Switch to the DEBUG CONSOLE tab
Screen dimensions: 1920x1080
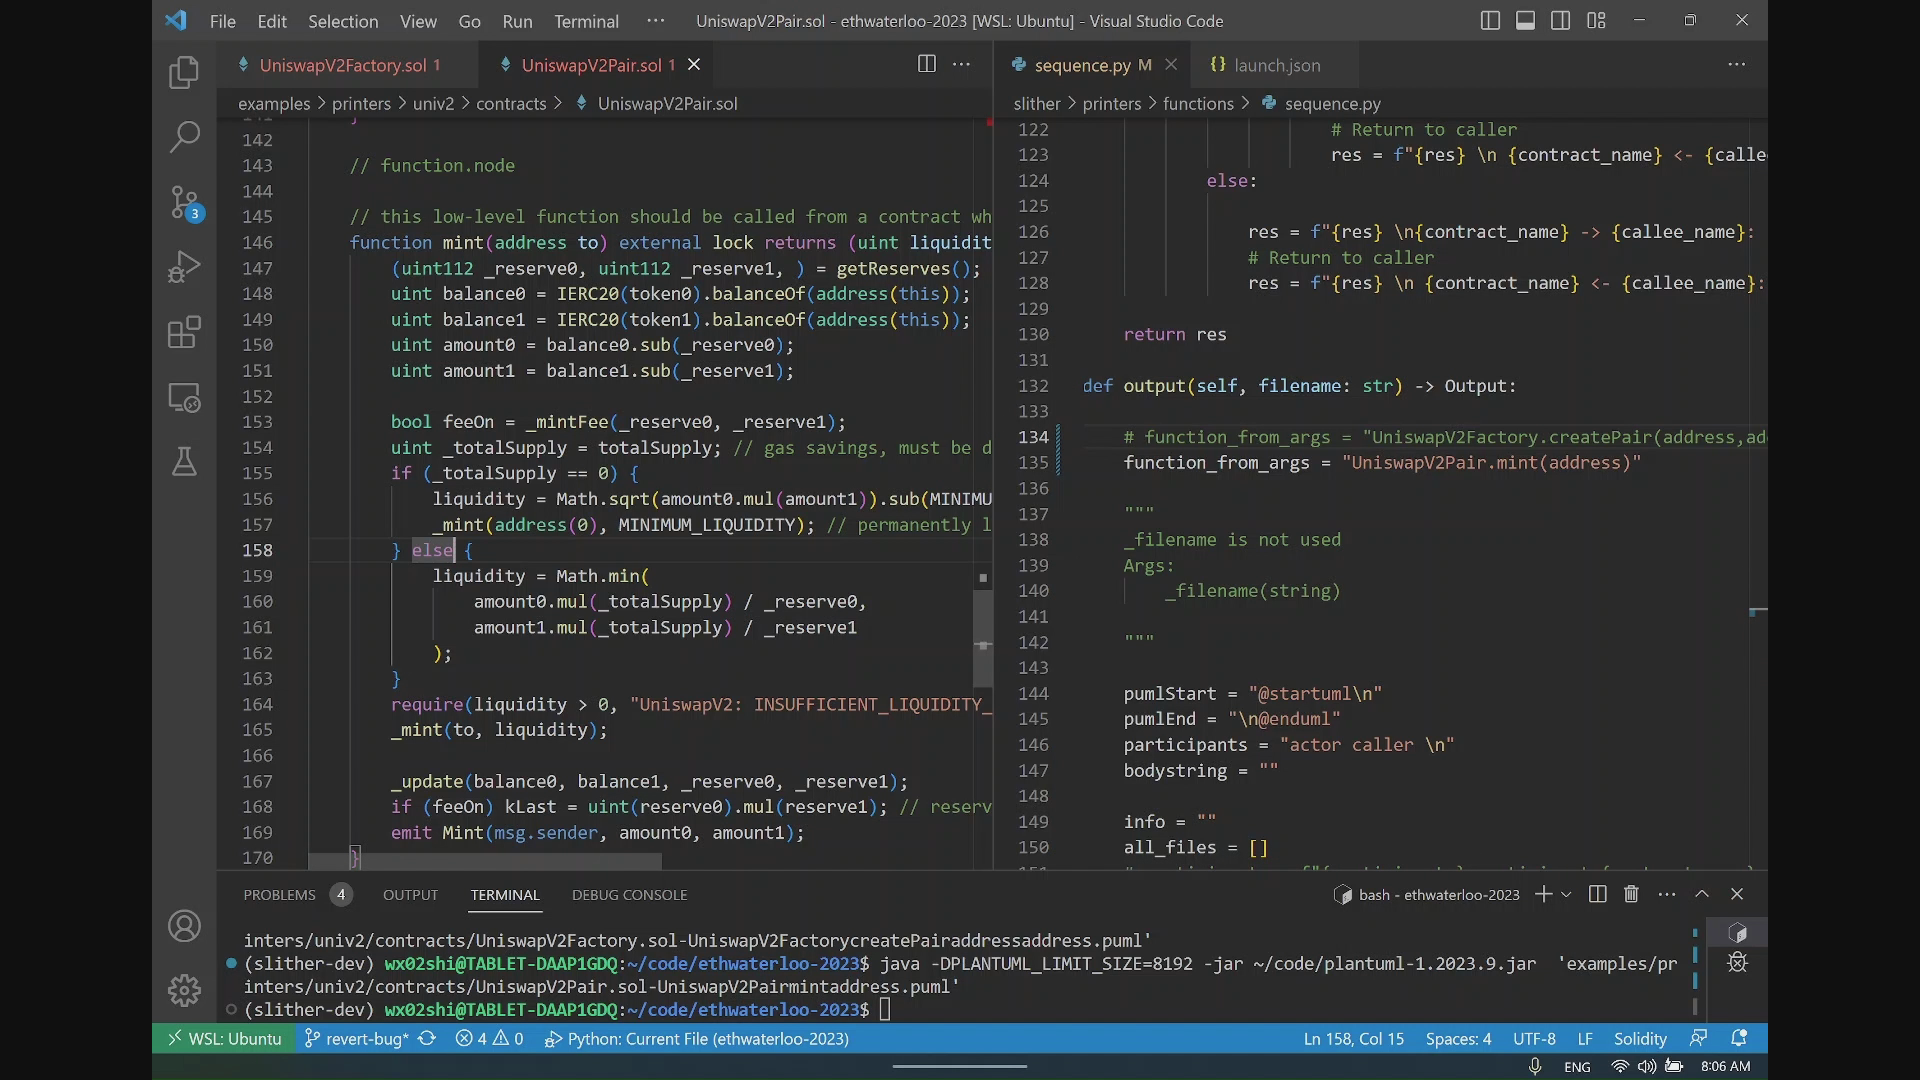[x=629, y=895]
